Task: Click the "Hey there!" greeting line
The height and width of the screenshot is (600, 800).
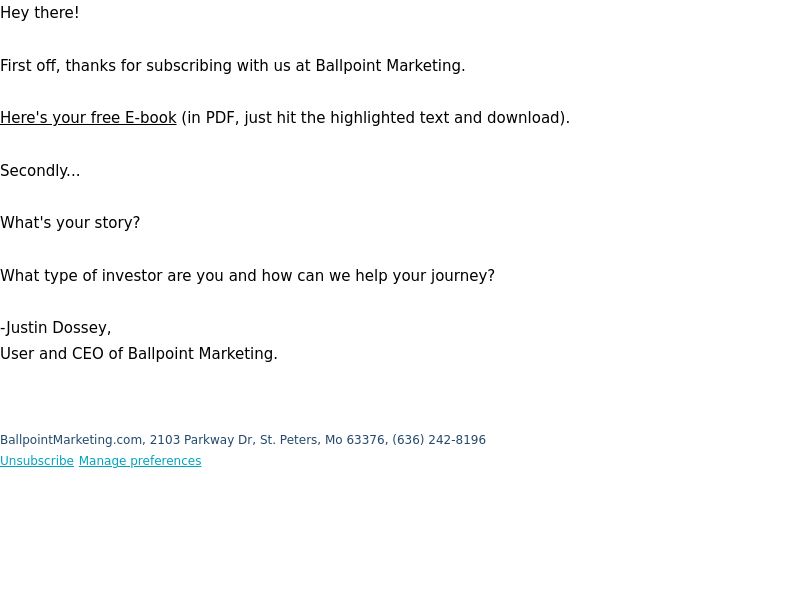Action: [x=40, y=13]
